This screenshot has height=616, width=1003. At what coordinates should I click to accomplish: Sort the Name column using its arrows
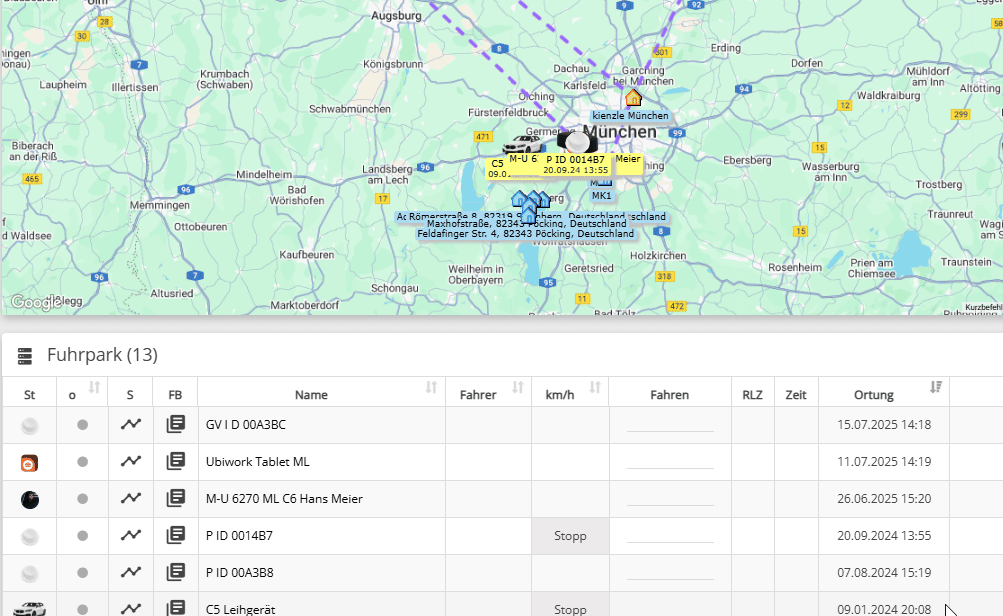(x=430, y=388)
